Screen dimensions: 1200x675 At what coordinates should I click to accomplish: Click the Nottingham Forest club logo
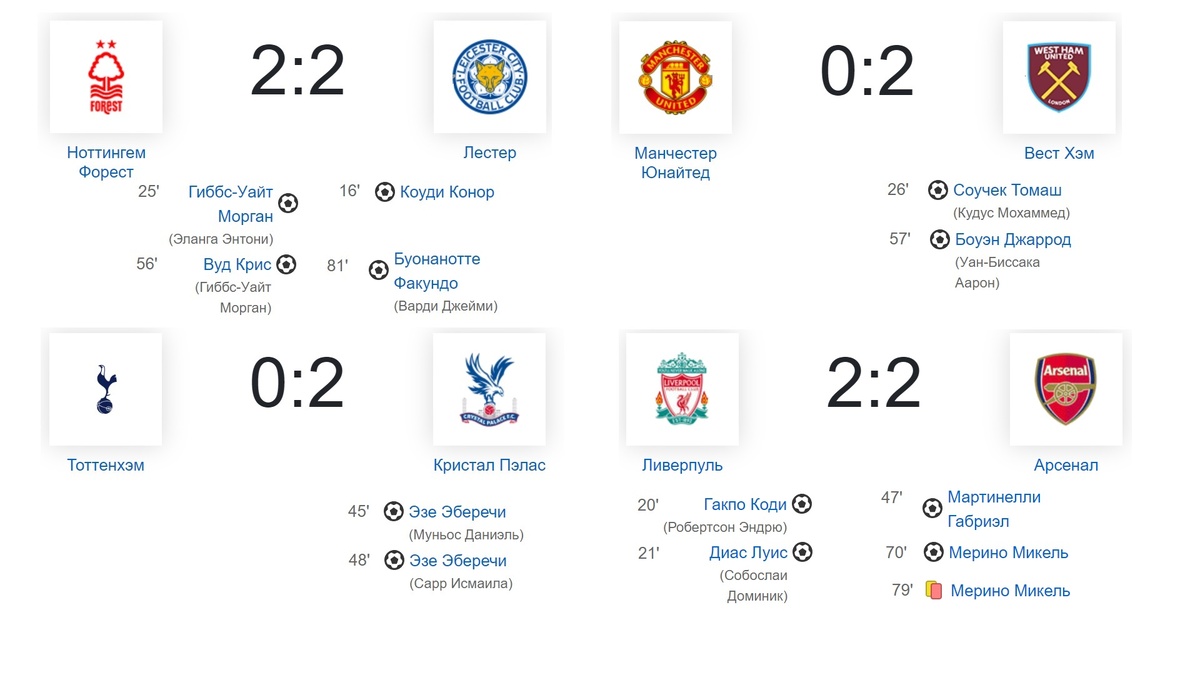105,77
